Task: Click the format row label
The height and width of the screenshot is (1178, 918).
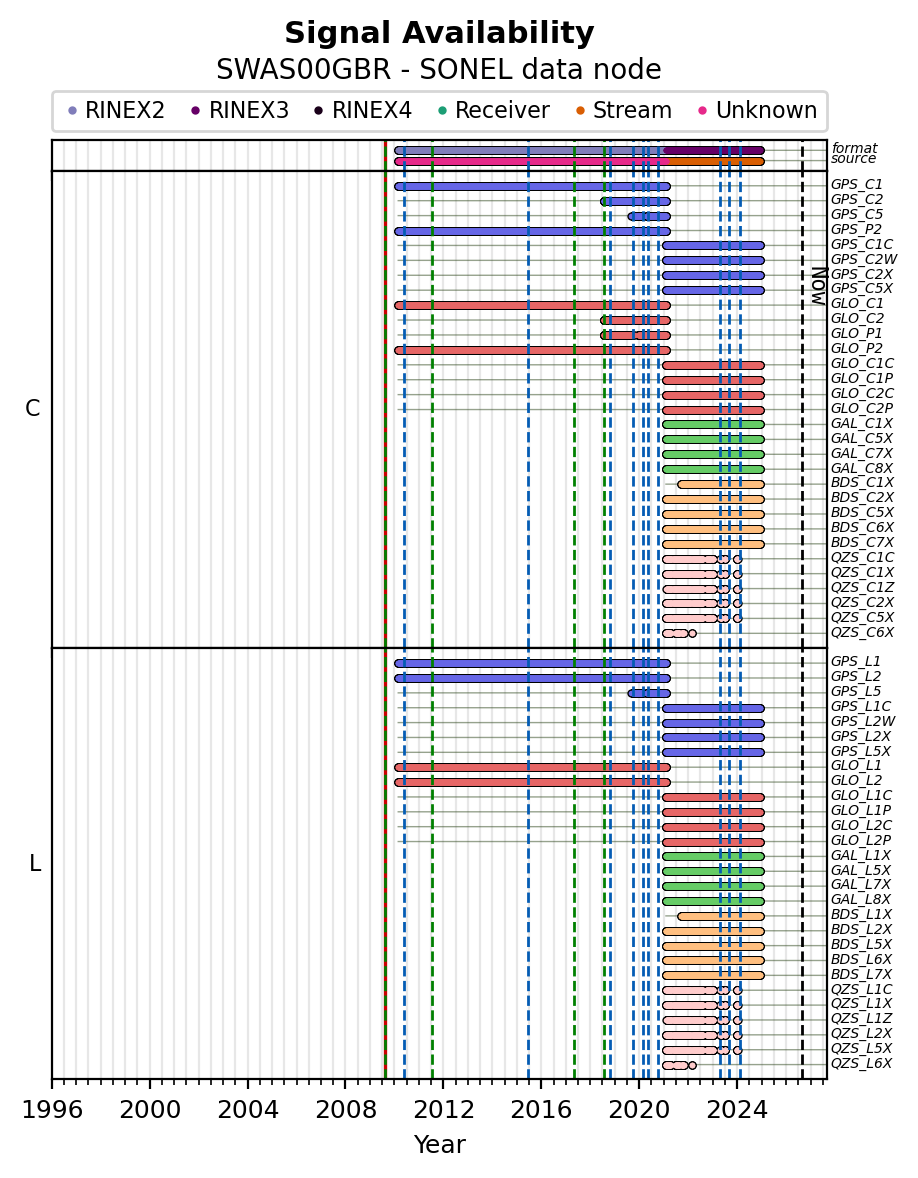Action: pyautogui.click(x=855, y=148)
